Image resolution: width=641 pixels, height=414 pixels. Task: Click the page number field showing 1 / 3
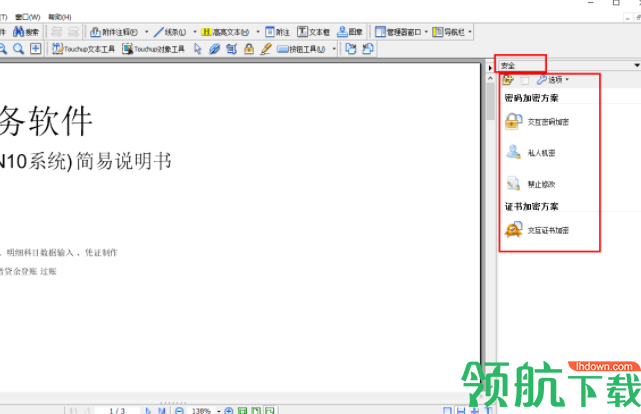[117, 410]
